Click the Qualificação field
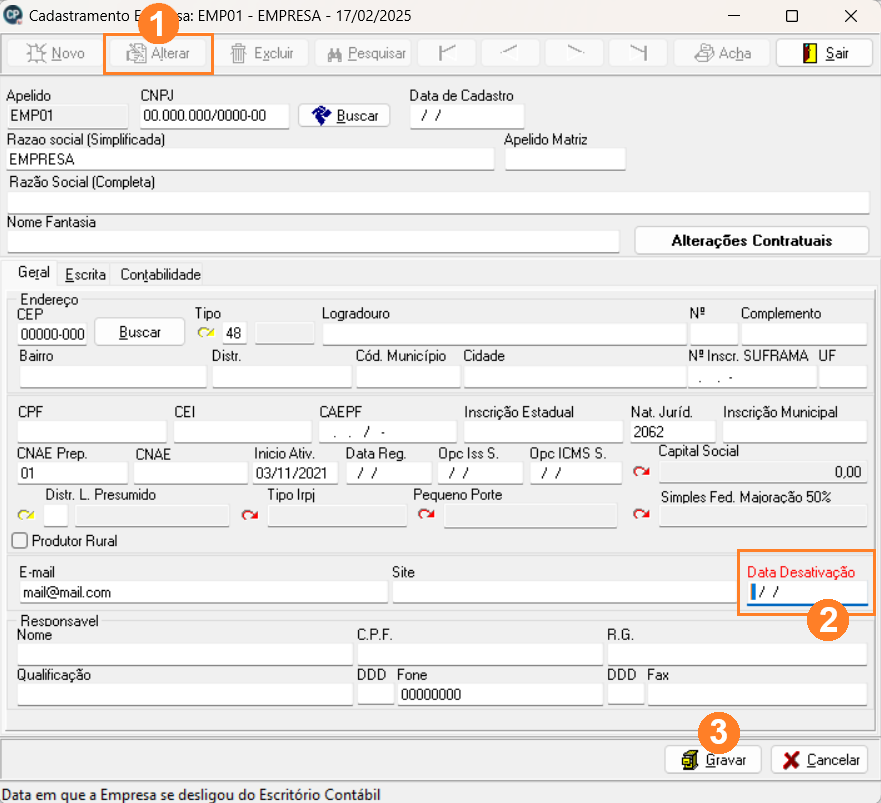Image resolution: width=881 pixels, height=803 pixels. point(185,695)
